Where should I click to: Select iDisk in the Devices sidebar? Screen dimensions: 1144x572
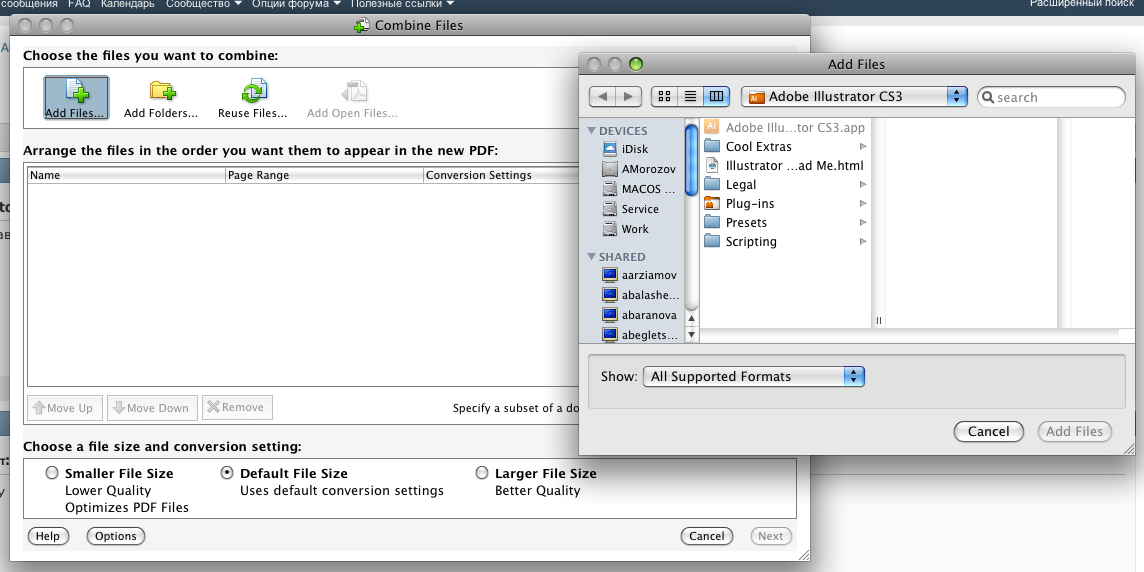point(633,149)
